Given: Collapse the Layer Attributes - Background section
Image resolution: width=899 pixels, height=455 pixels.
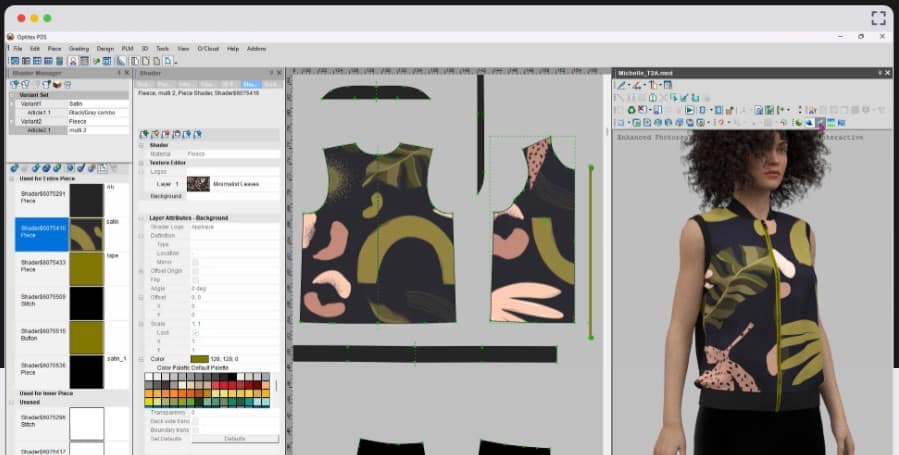Looking at the screenshot, I should point(141,217).
